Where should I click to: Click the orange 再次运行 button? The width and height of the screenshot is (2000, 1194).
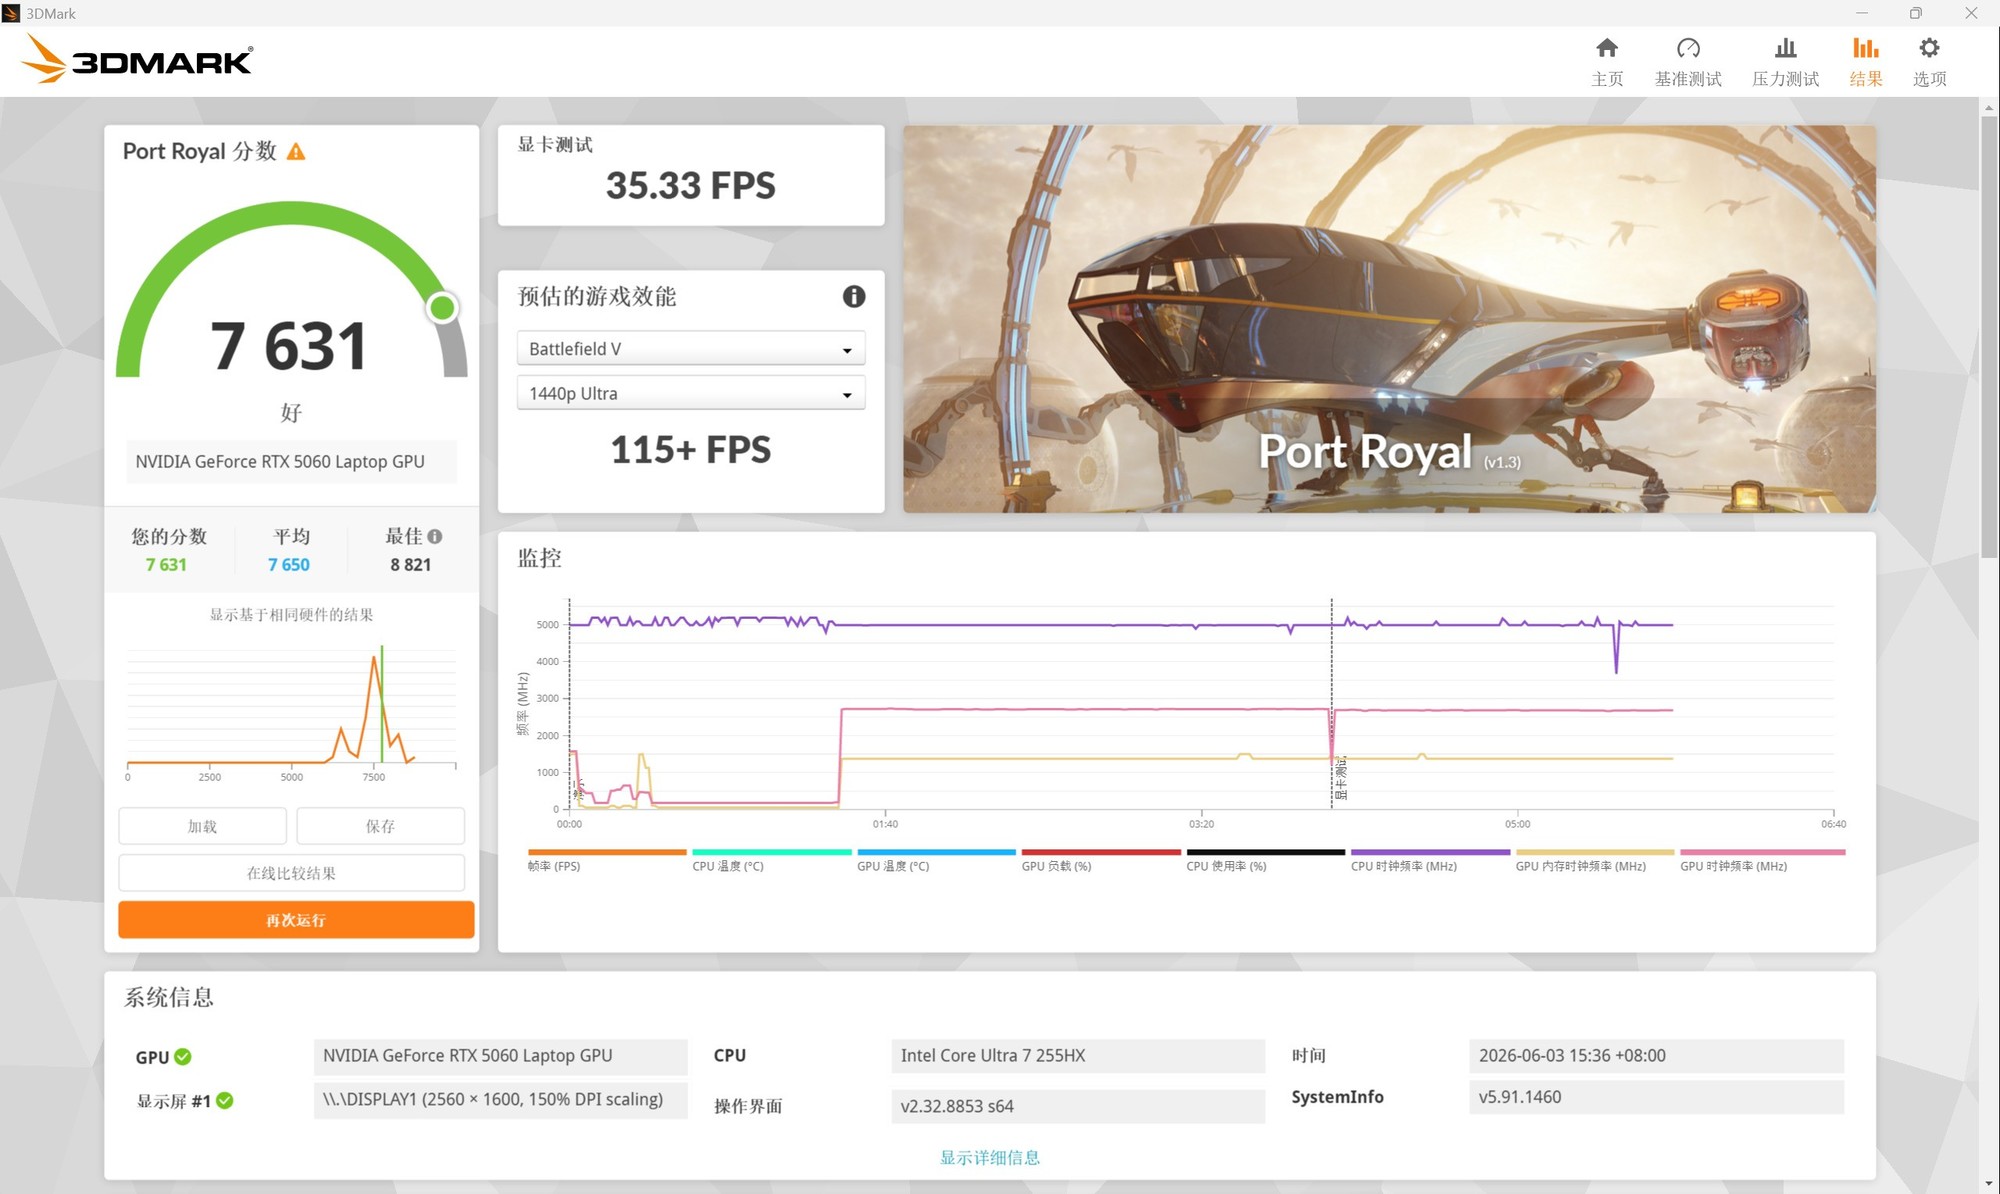pos(296,920)
